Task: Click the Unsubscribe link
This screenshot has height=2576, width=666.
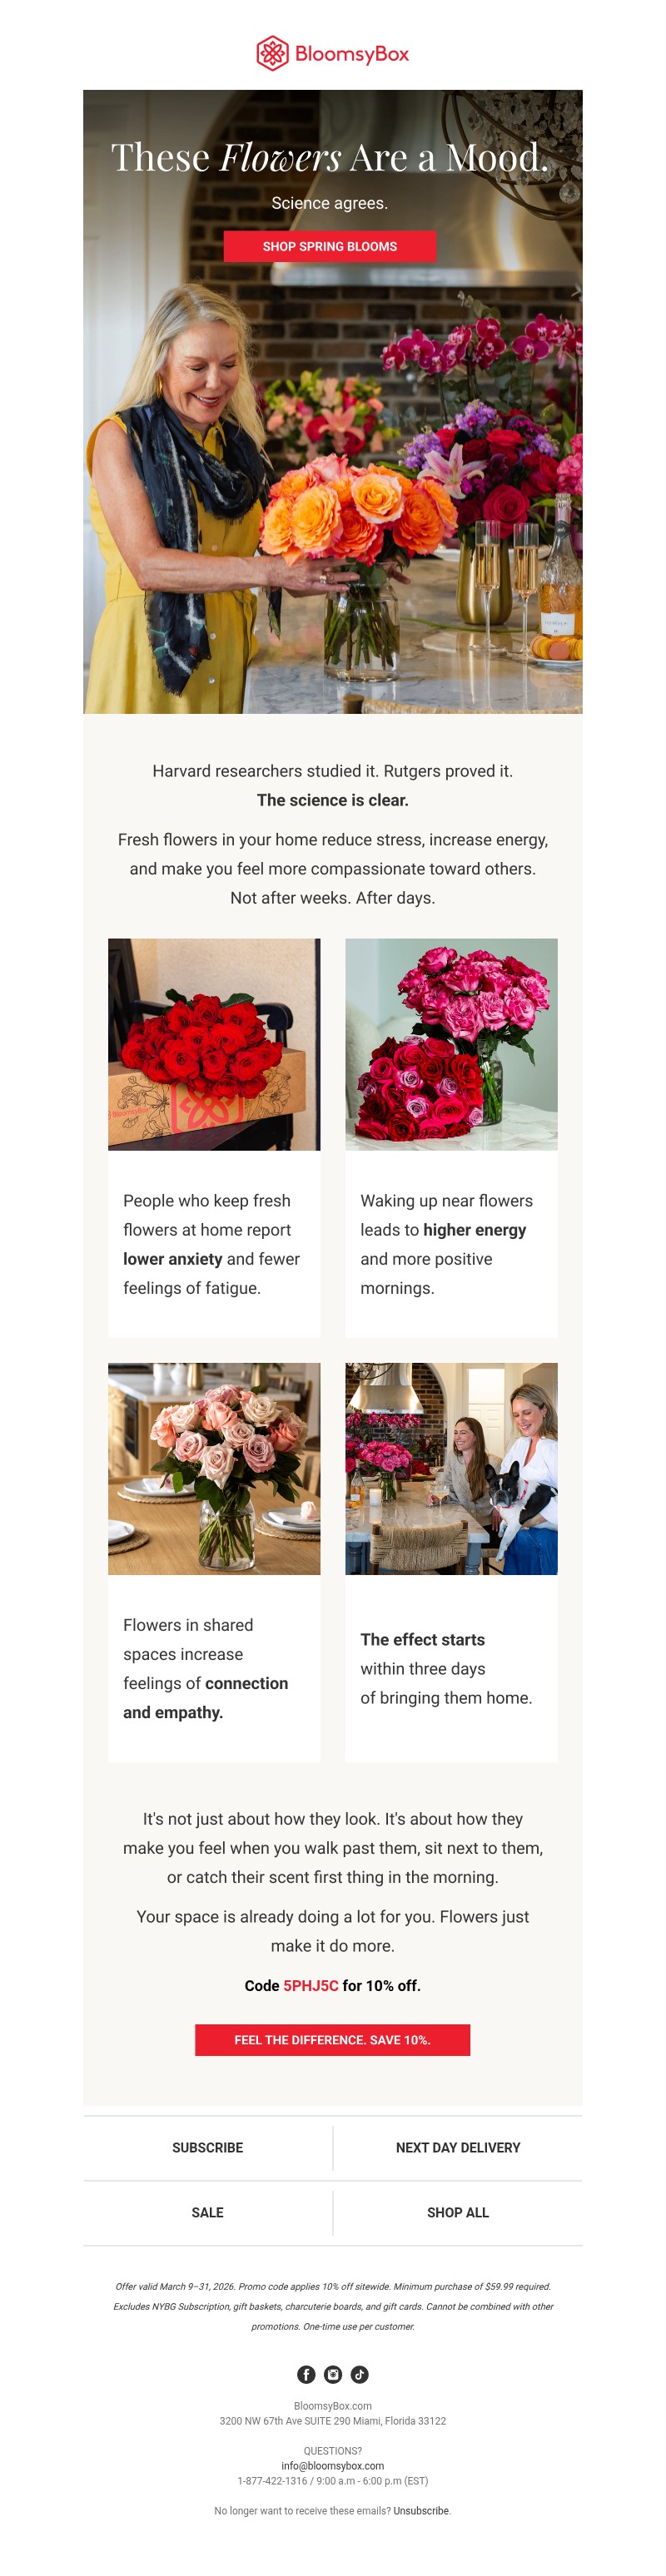Action: pyautogui.click(x=421, y=2511)
